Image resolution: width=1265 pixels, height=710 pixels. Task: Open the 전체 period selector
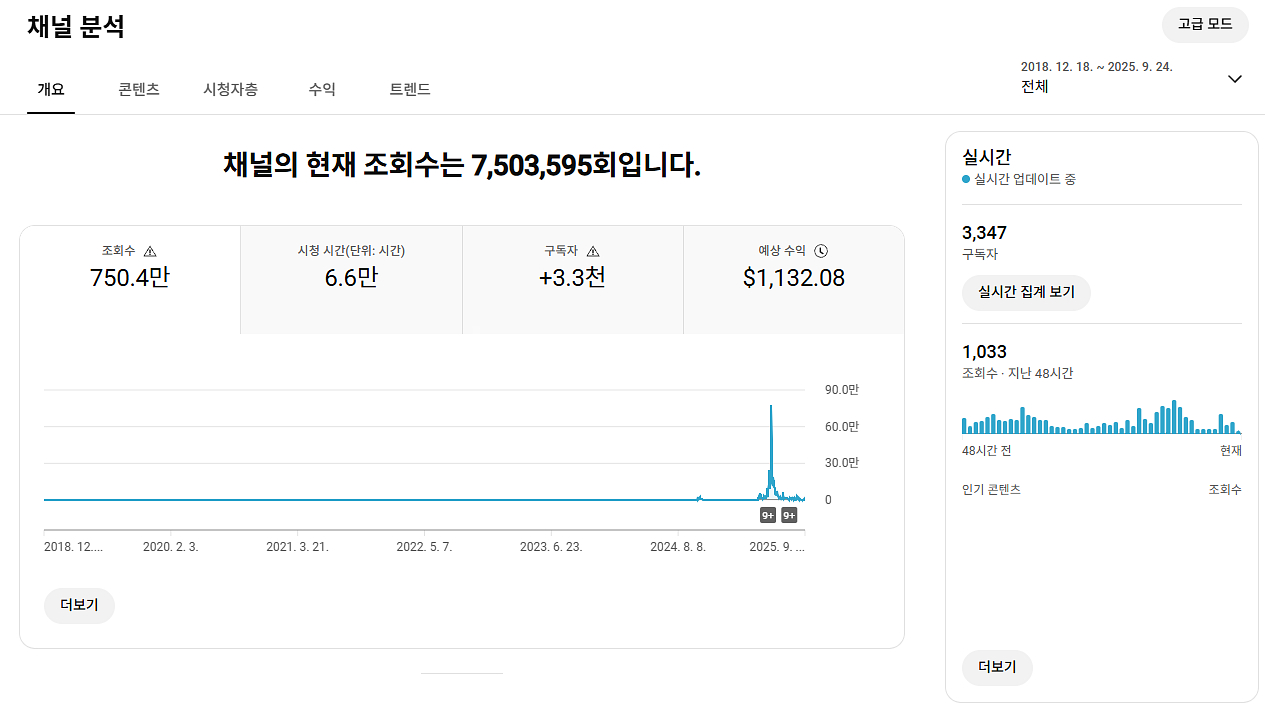pos(1034,87)
